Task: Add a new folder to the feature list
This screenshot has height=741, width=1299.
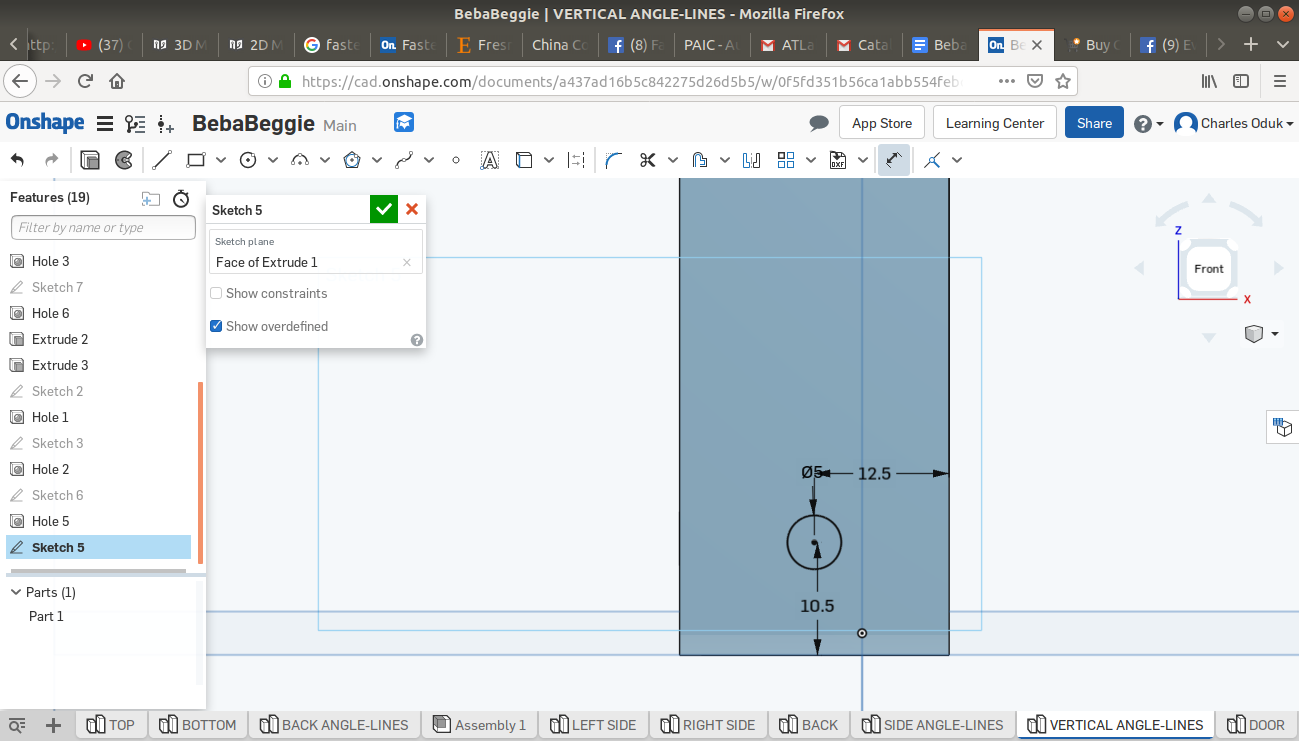Action: click(151, 198)
